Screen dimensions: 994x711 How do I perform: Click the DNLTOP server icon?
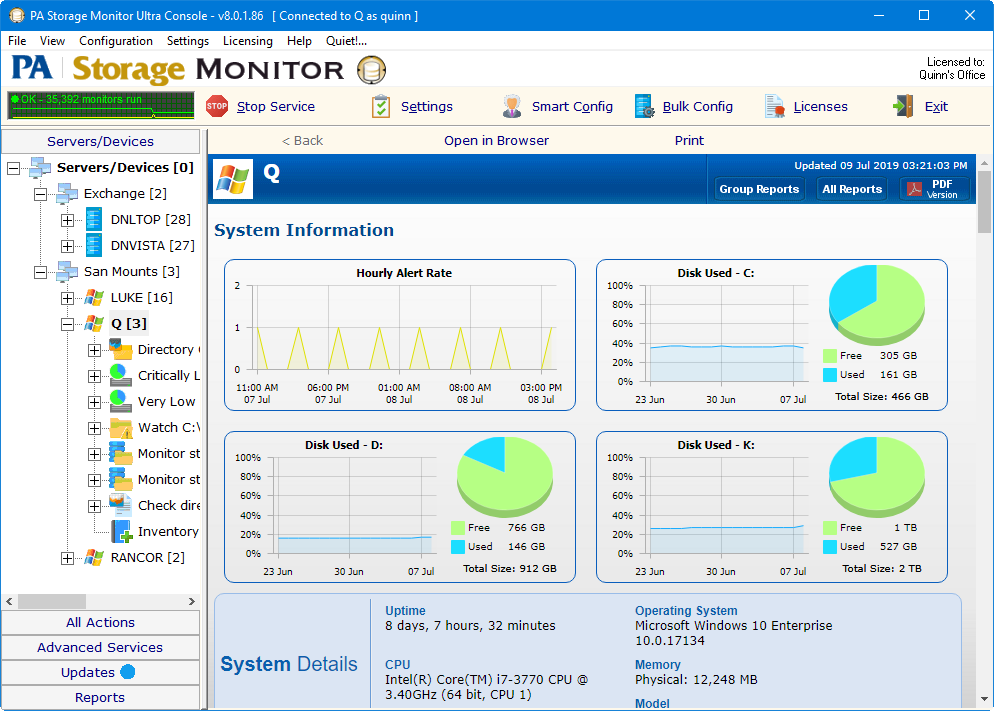point(94,219)
